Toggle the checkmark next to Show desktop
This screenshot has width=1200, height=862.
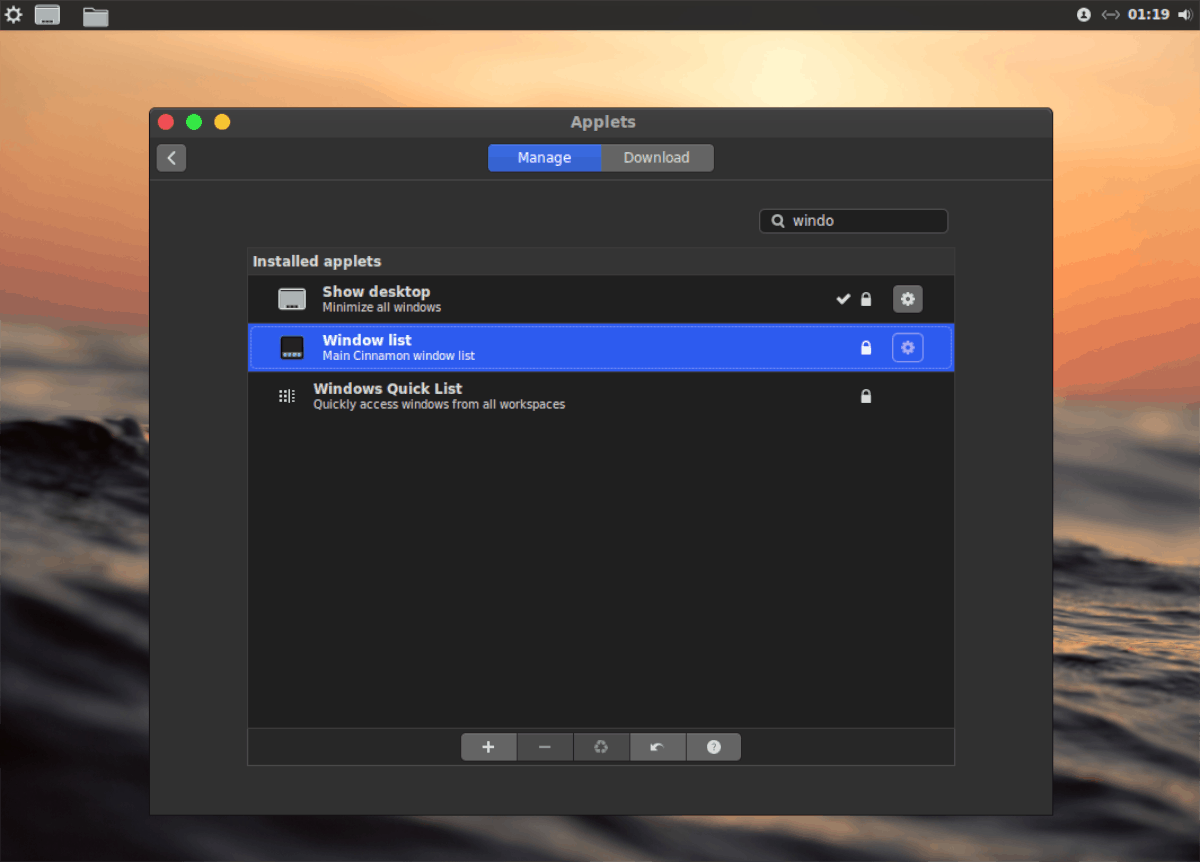tap(842, 298)
